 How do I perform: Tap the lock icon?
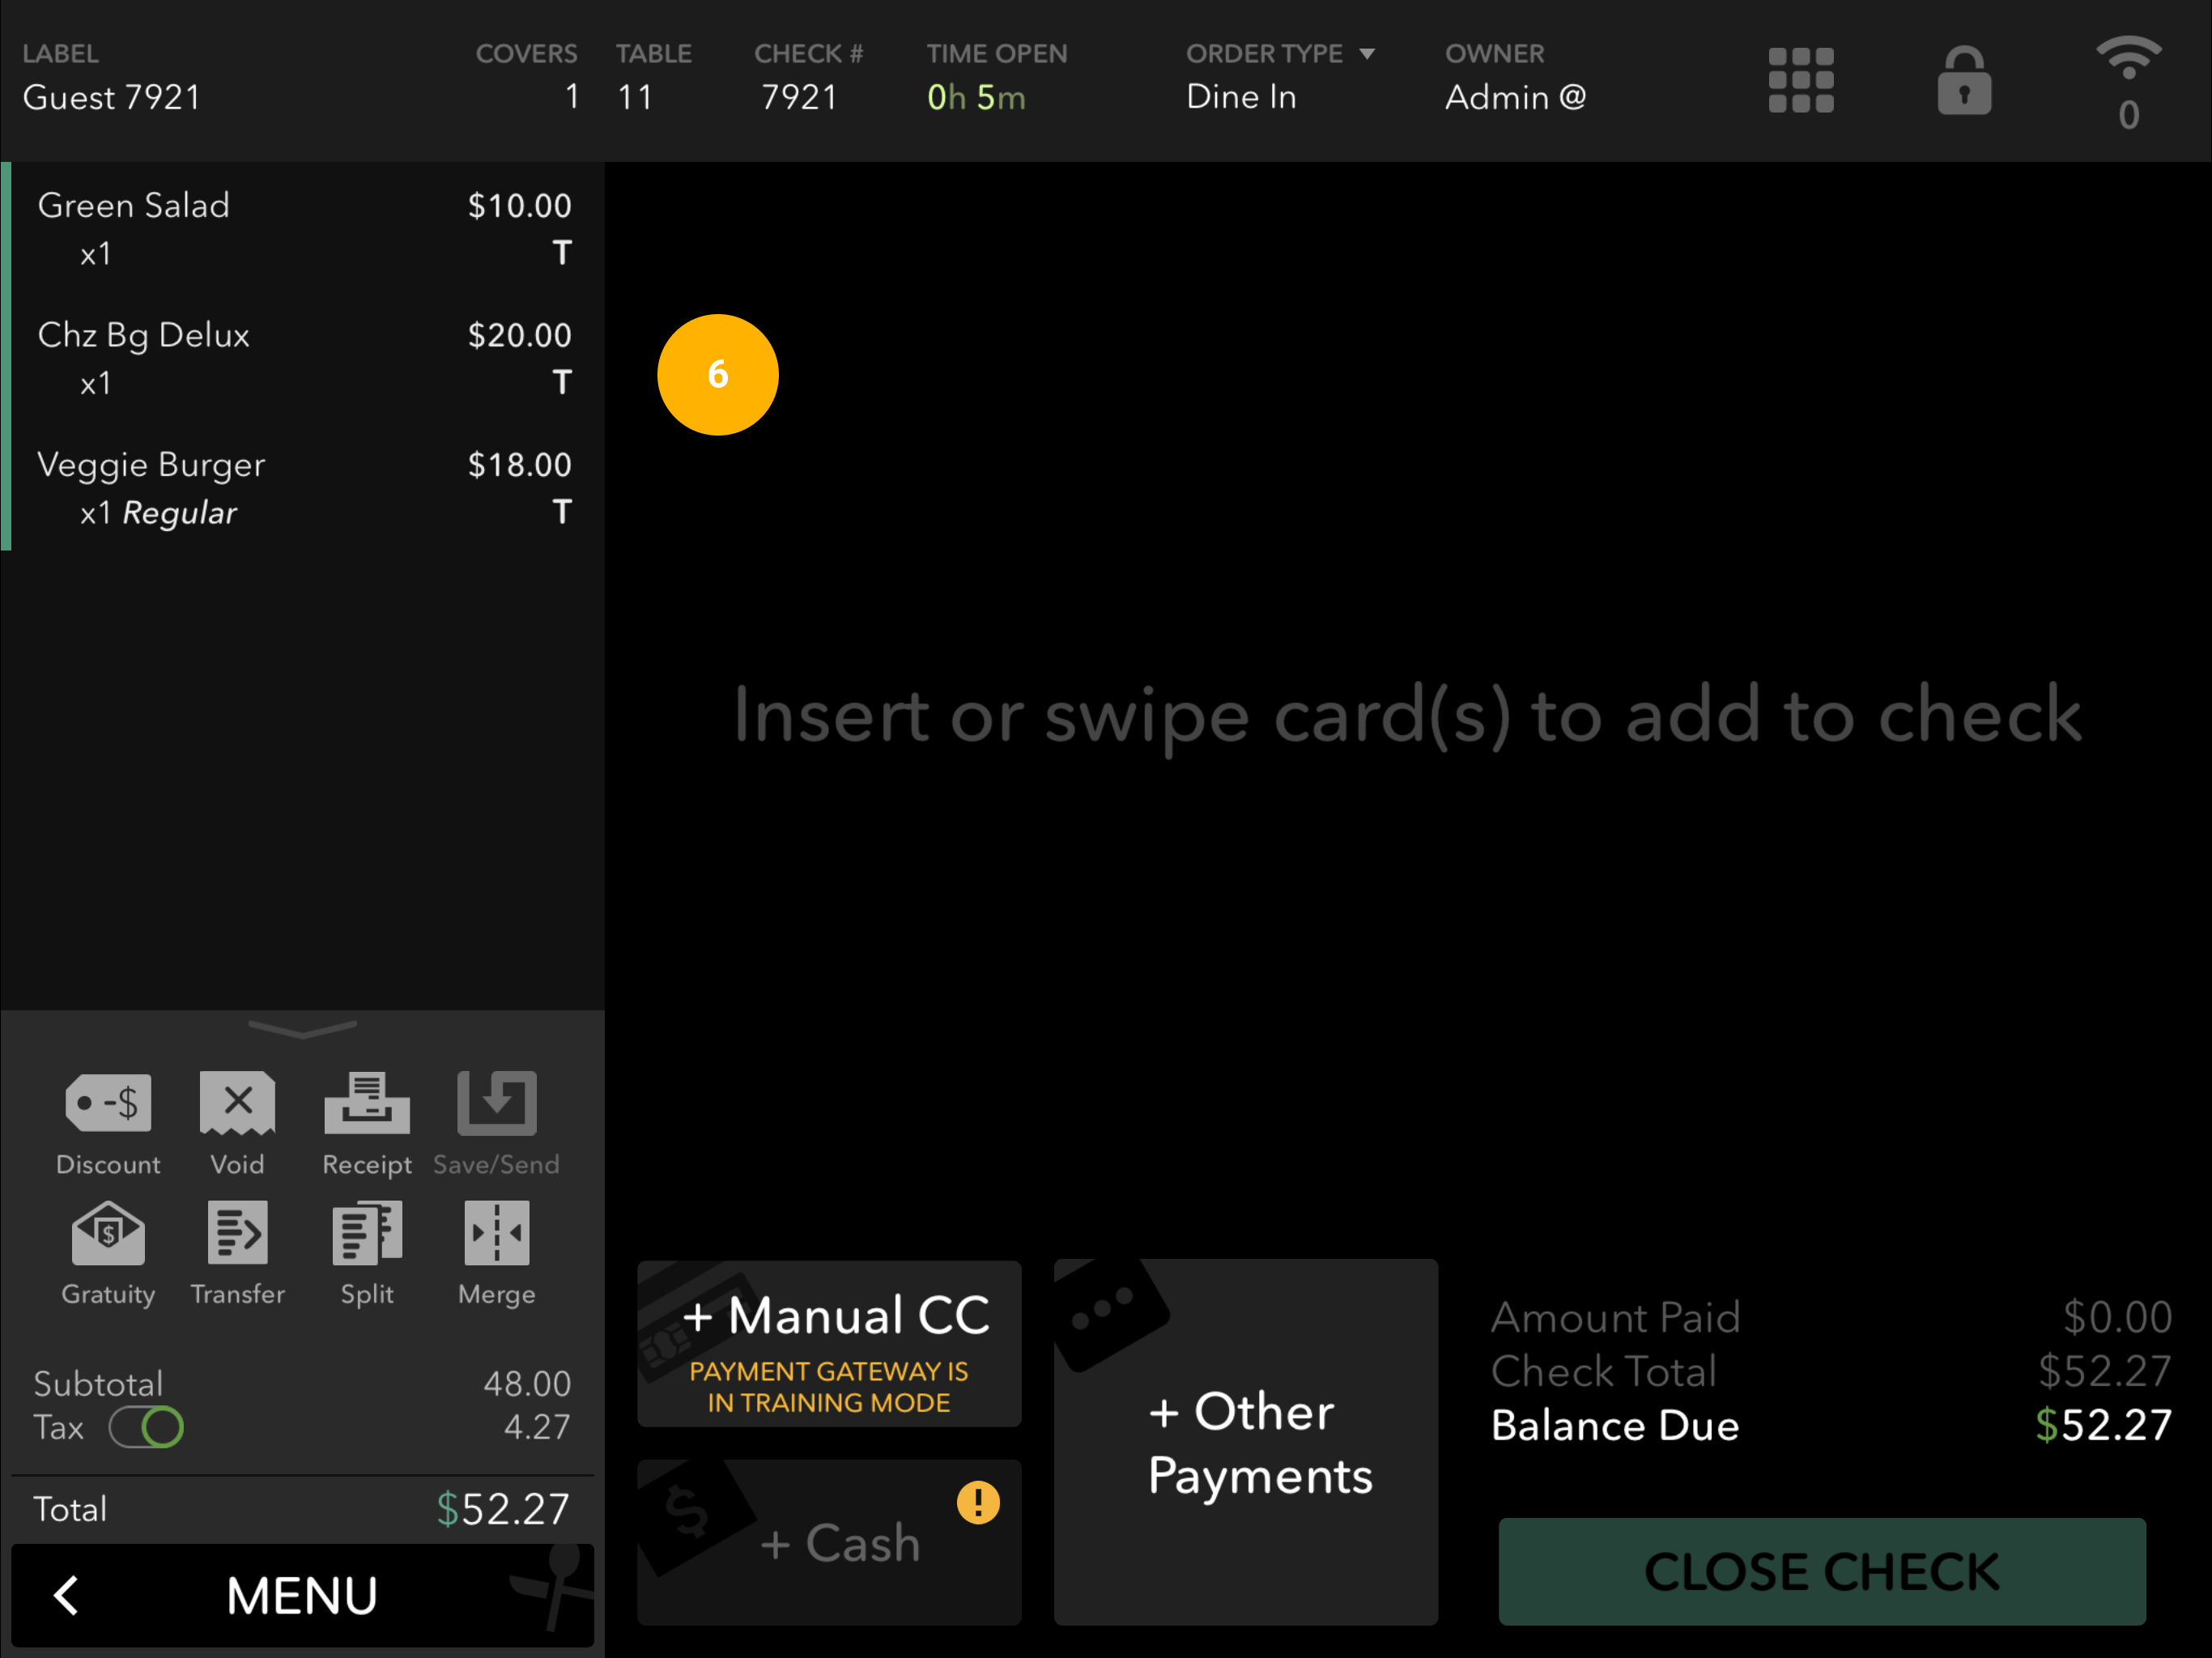(x=1964, y=80)
